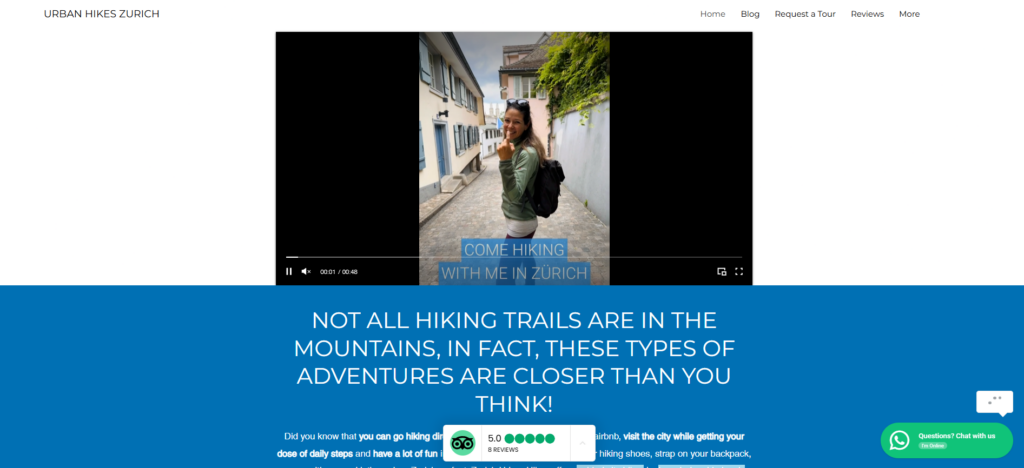Viewport: 1024px width, 468px height.
Task: Open the 8 Reviews rating link
Action: tap(503, 450)
